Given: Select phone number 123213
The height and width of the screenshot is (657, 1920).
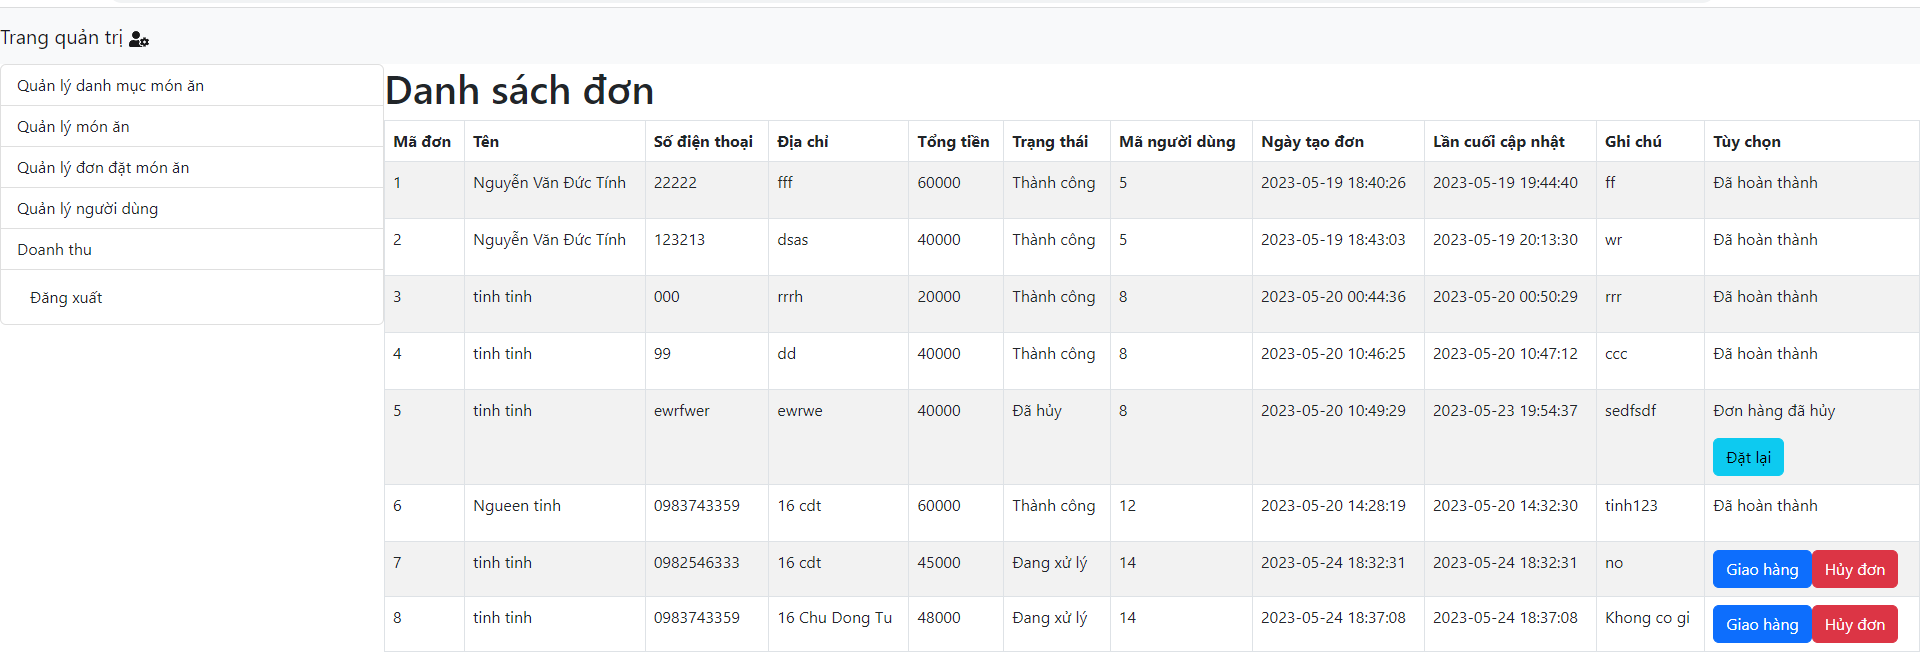Looking at the screenshot, I should click(x=679, y=240).
